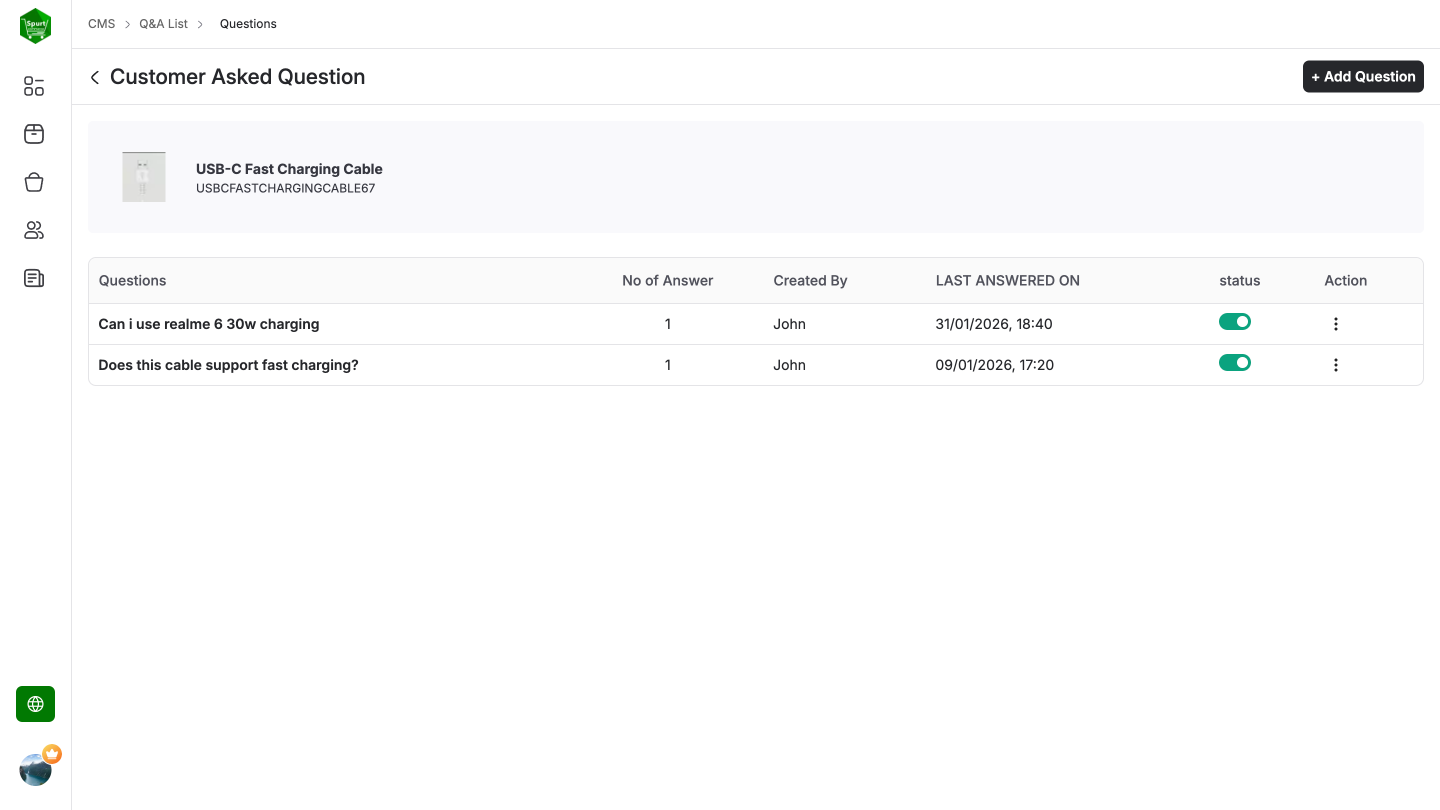The height and width of the screenshot is (810, 1440).
Task: Click the Add Question button
Action: (x=1363, y=76)
